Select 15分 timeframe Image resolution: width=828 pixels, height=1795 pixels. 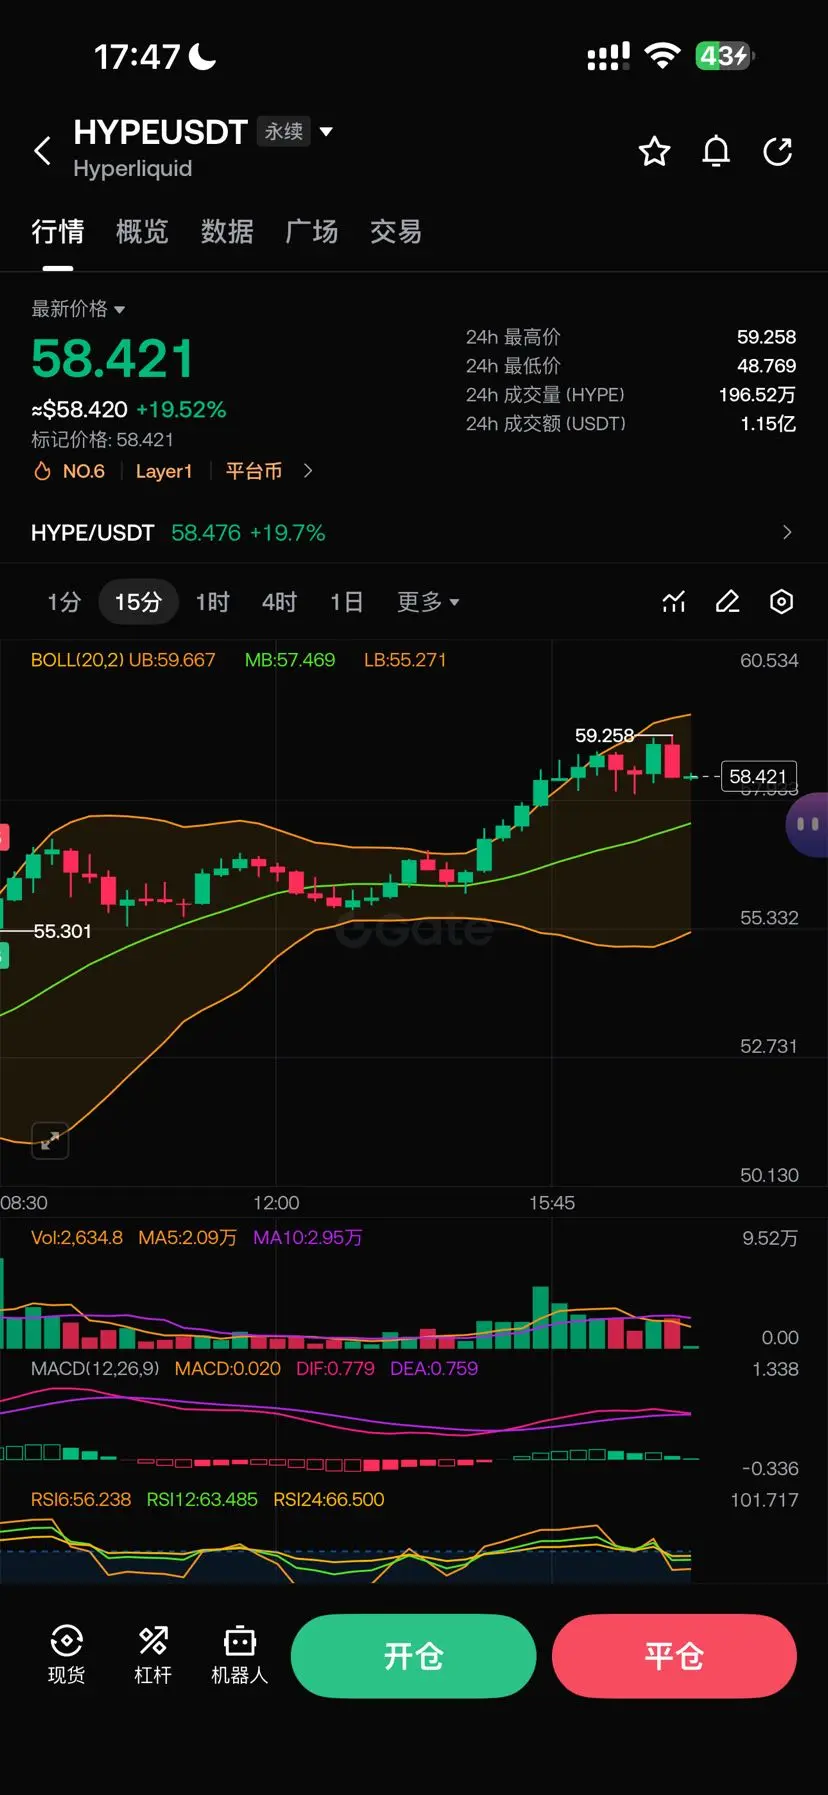[138, 602]
